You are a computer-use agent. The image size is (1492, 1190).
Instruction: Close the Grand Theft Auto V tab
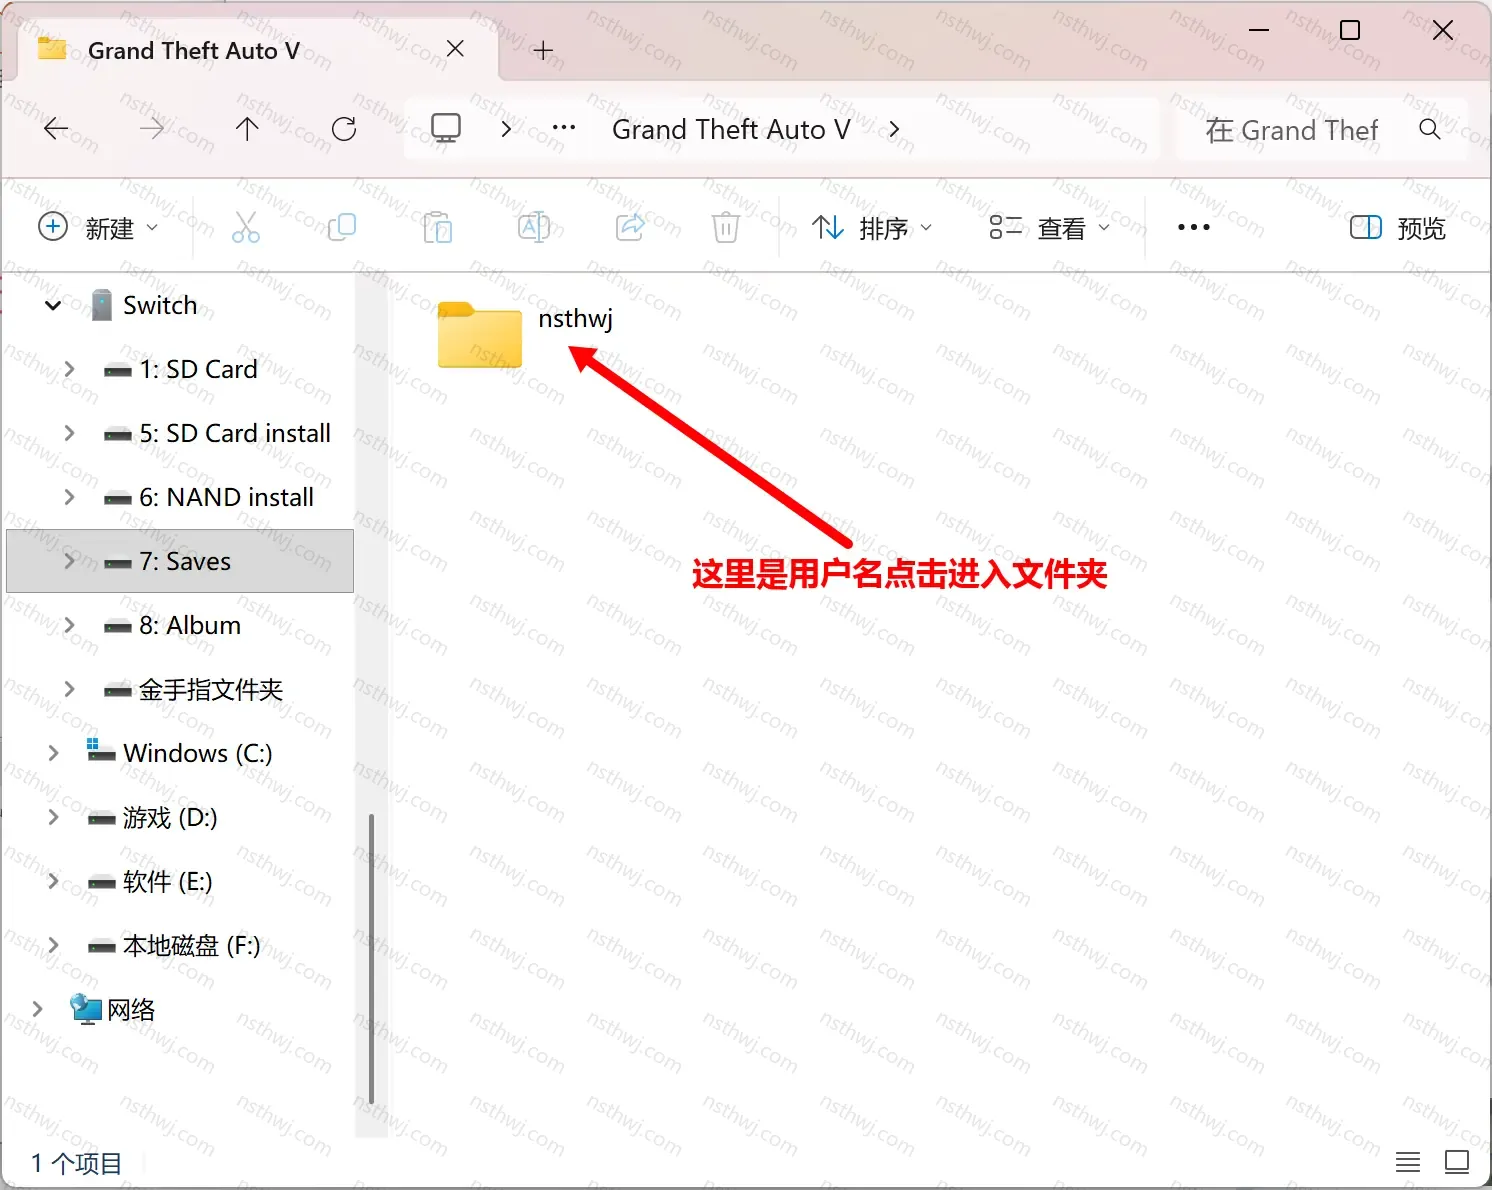(455, 49)
